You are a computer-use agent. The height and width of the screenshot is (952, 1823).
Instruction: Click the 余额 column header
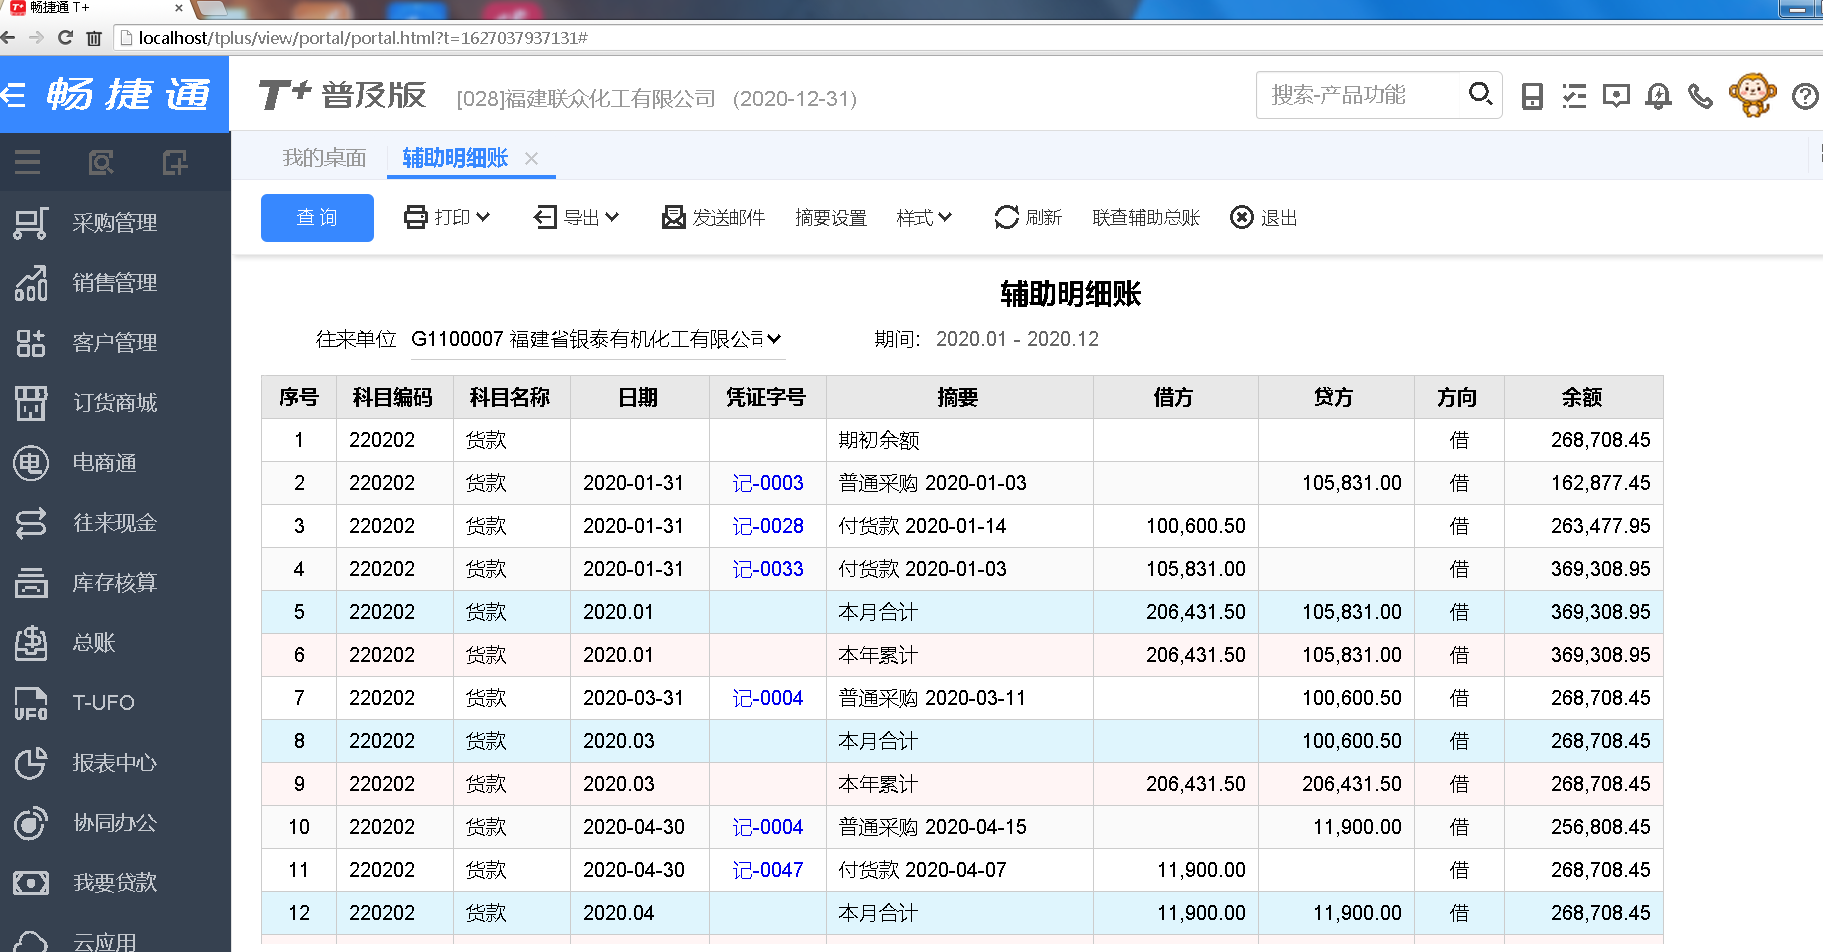click(1583, 397)
